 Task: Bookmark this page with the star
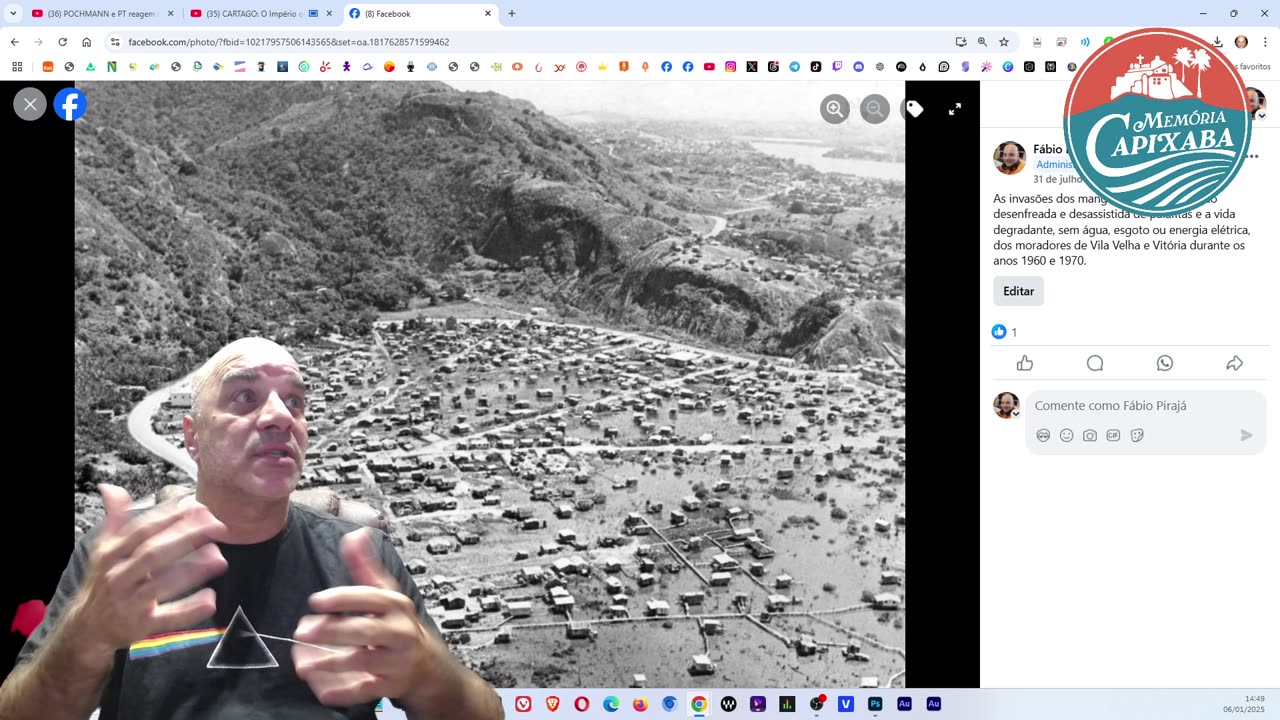tap(1004, 42)
